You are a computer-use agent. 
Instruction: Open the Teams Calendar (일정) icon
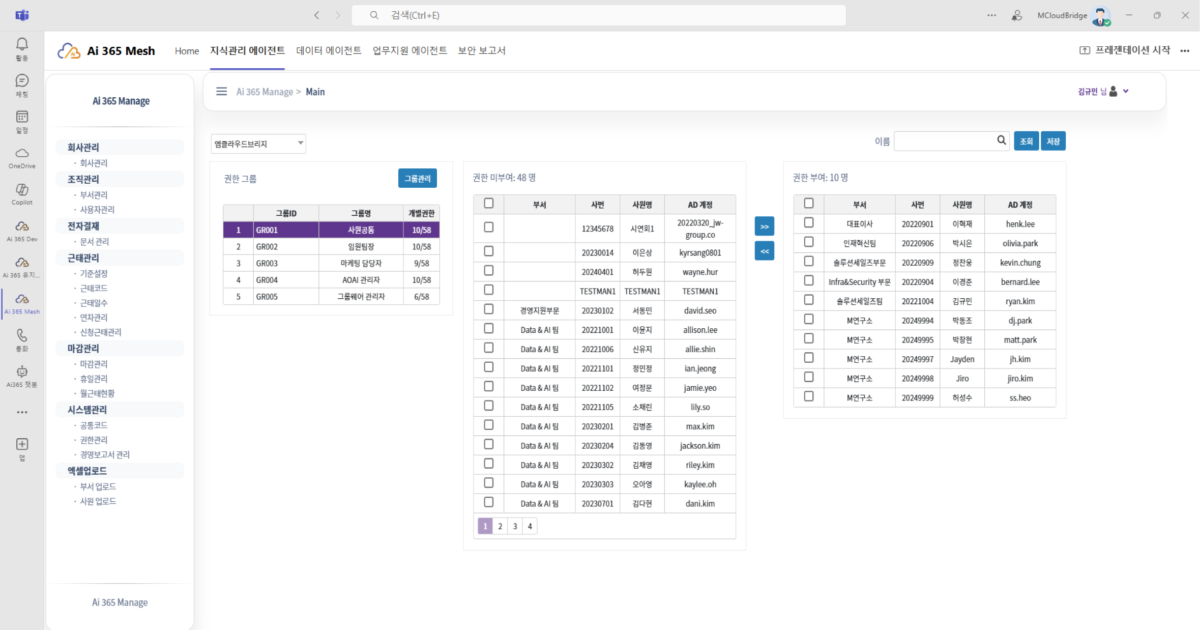pyautogui.click(x=22, y=117)
